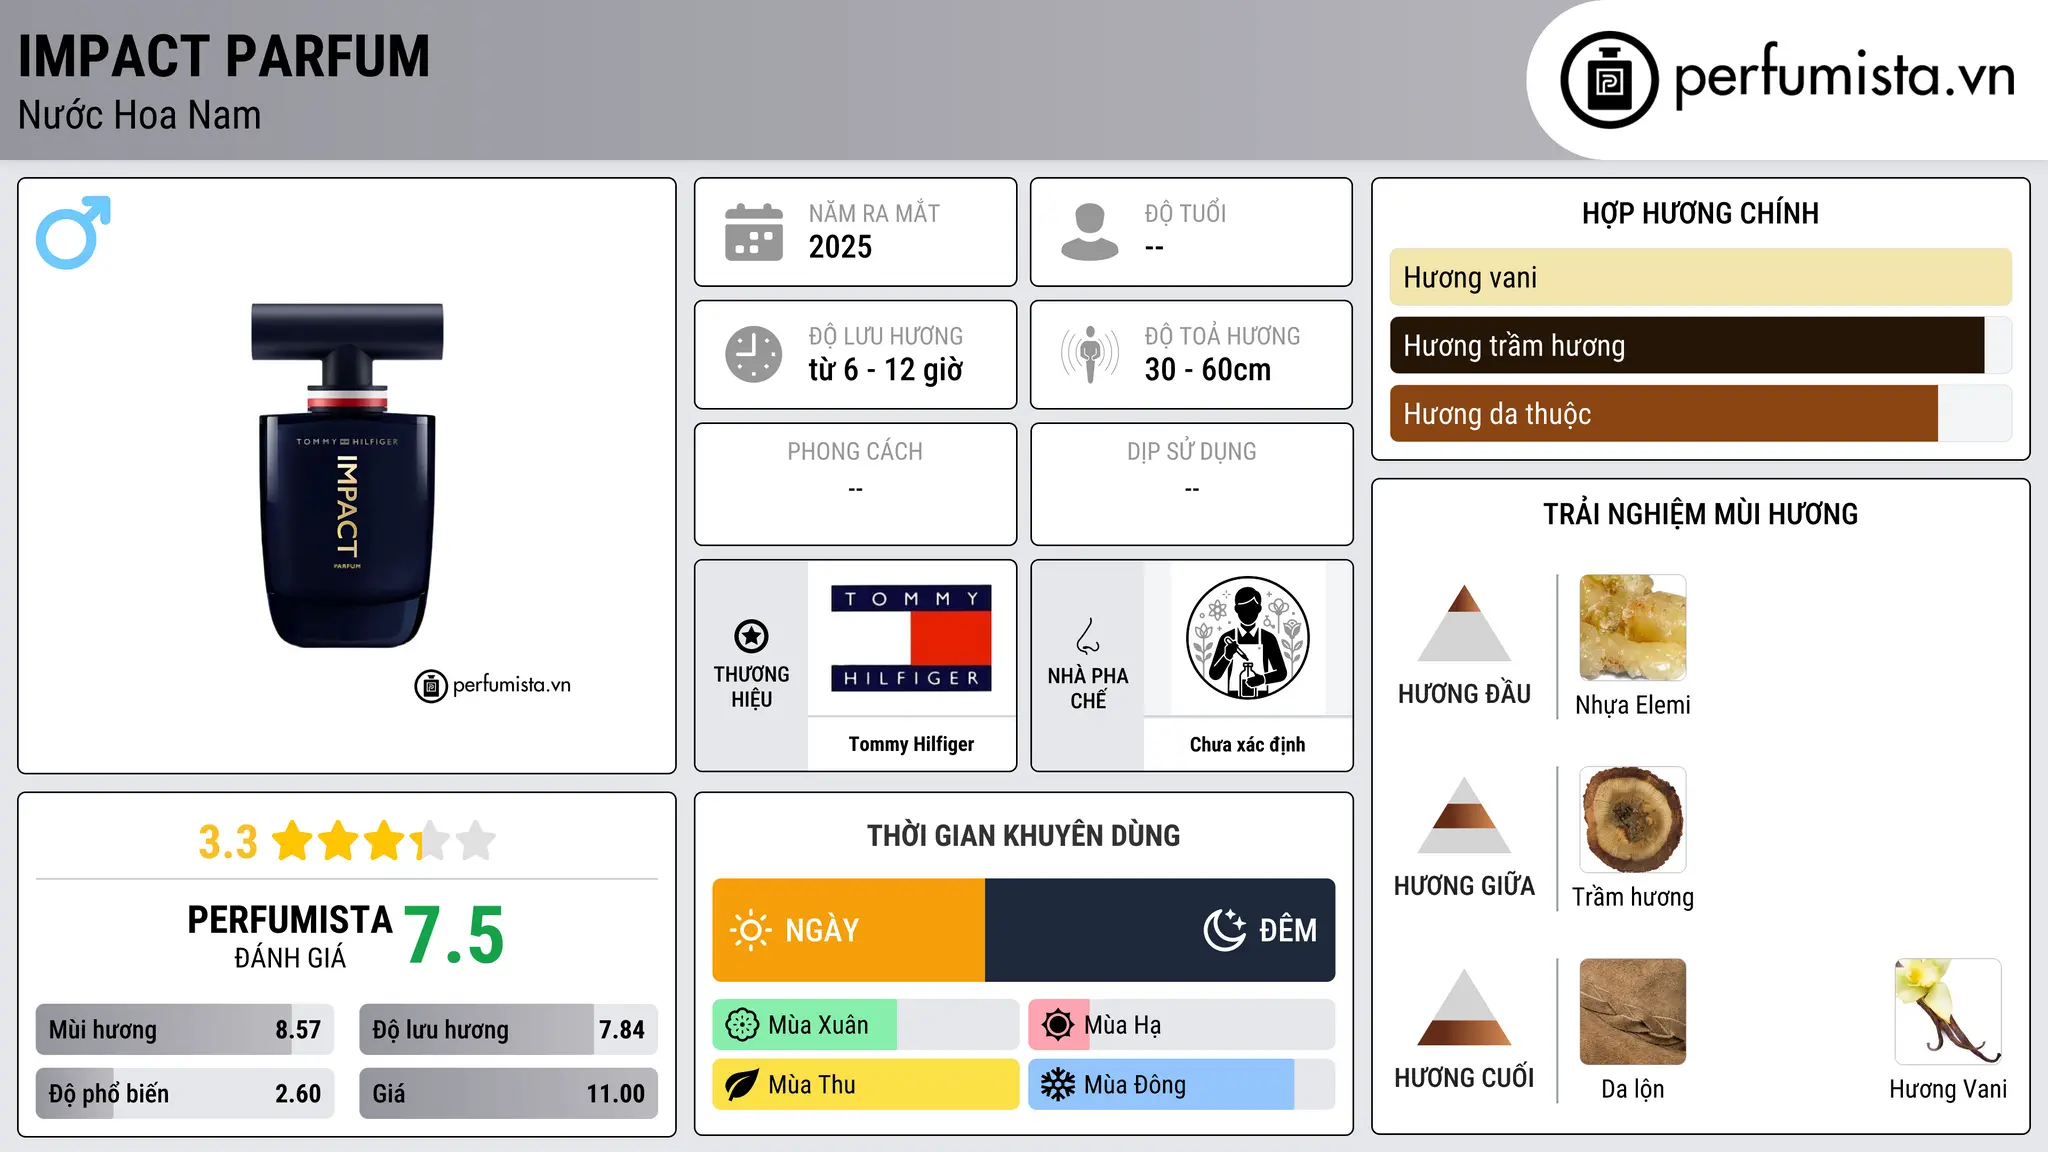Click the leaf icon for Mùa Thu
Screen dimensions: 2048x1152
pos(742,1085)
